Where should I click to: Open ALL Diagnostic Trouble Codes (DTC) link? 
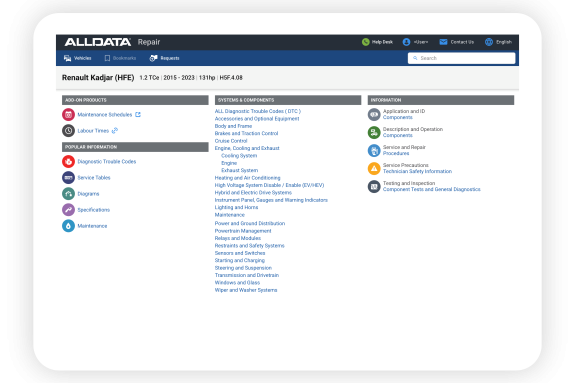point(258,111)
